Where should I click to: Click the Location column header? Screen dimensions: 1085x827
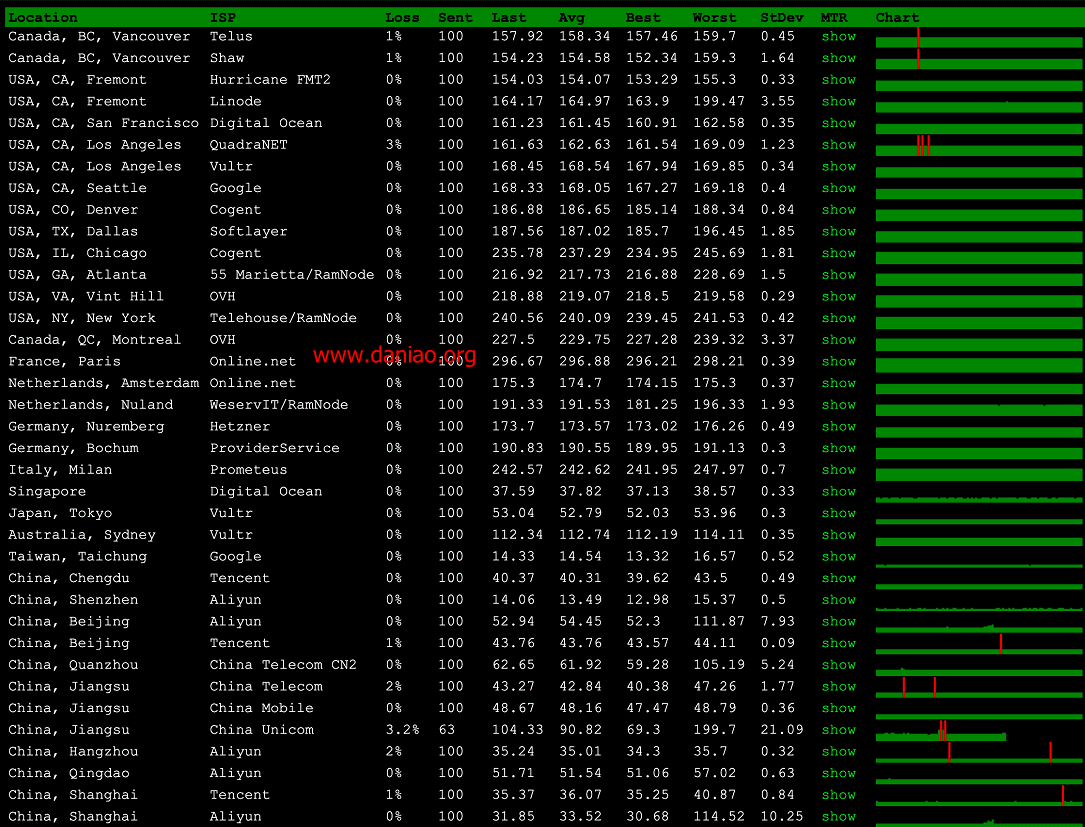(43, 17)
